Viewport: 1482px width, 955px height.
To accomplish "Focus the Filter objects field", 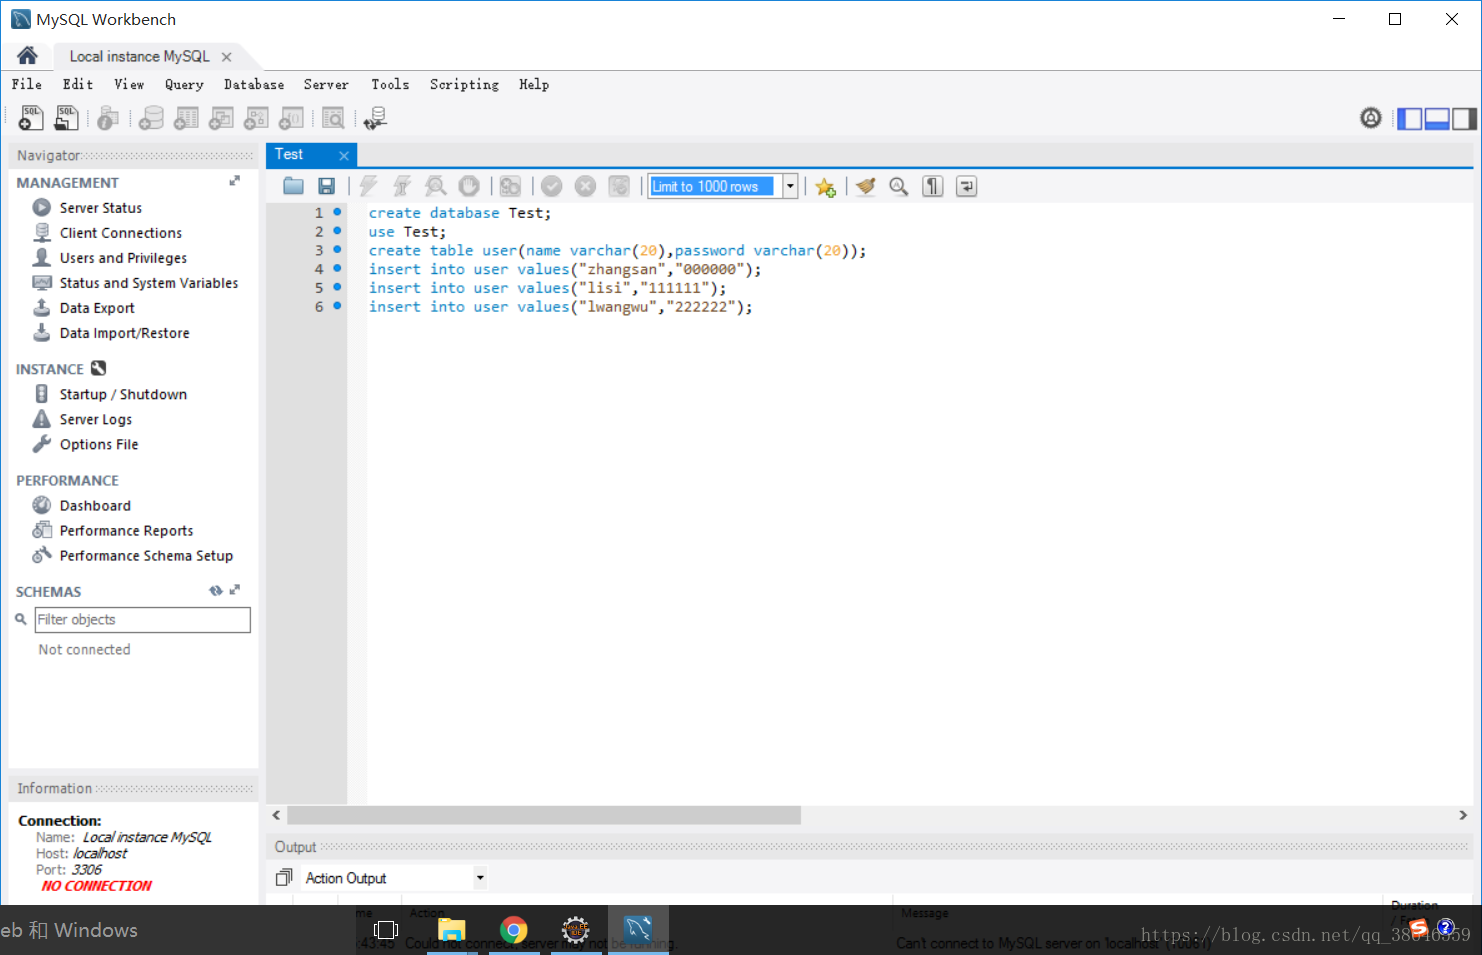I will 142,620.
